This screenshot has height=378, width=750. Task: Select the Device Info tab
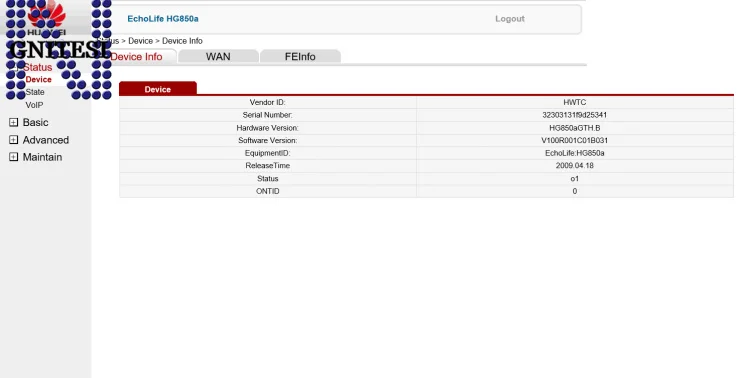pos(137,56)
